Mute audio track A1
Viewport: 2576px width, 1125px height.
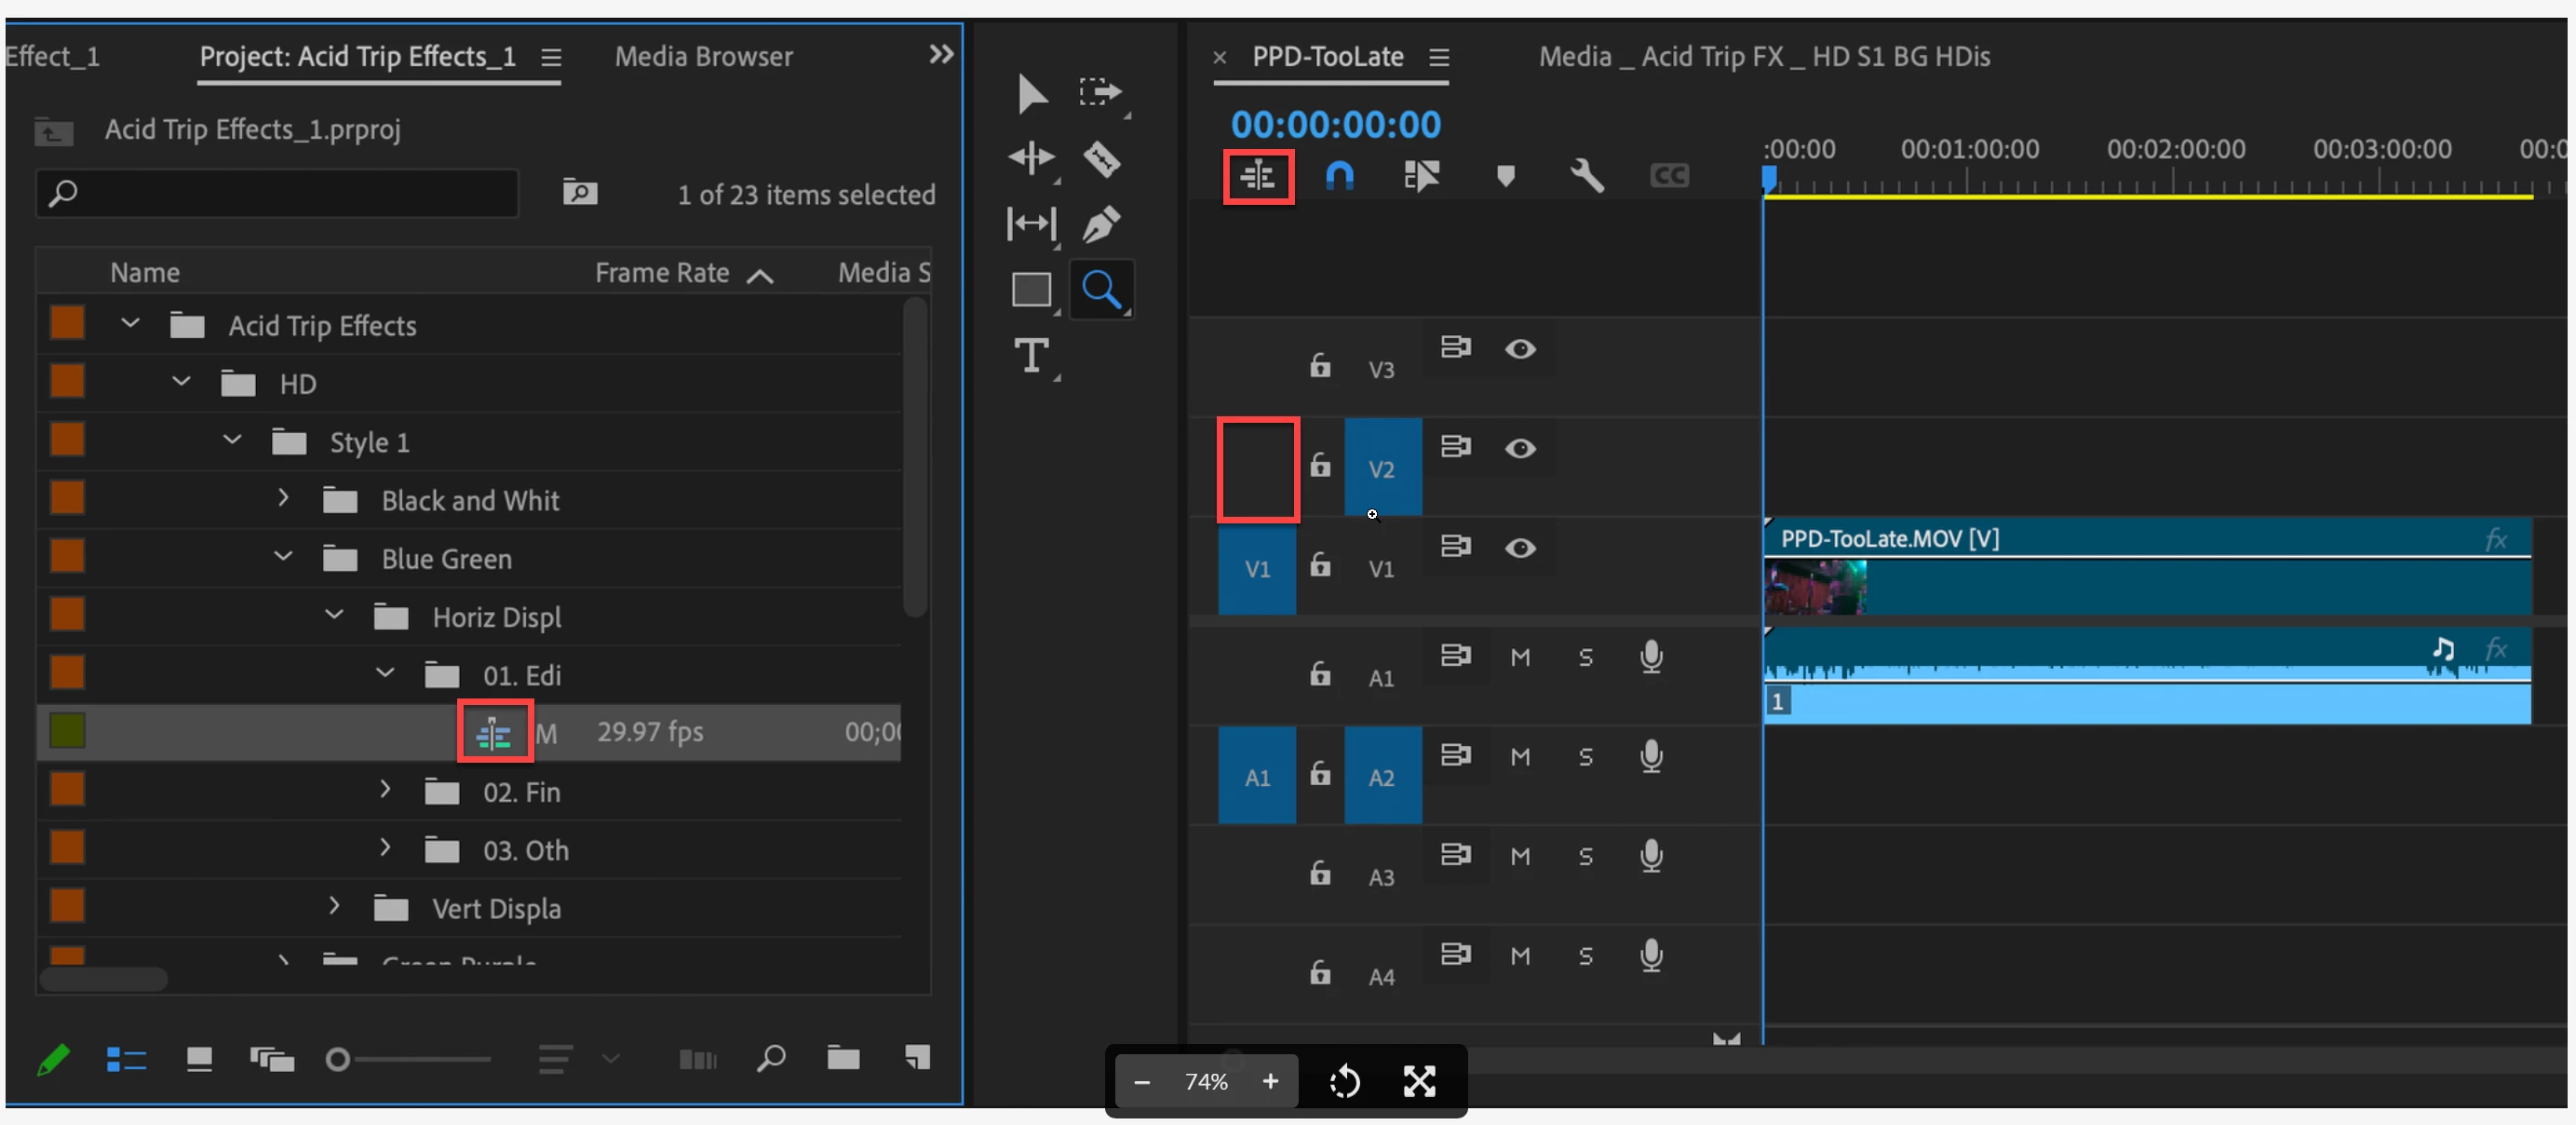(1520, 657)
